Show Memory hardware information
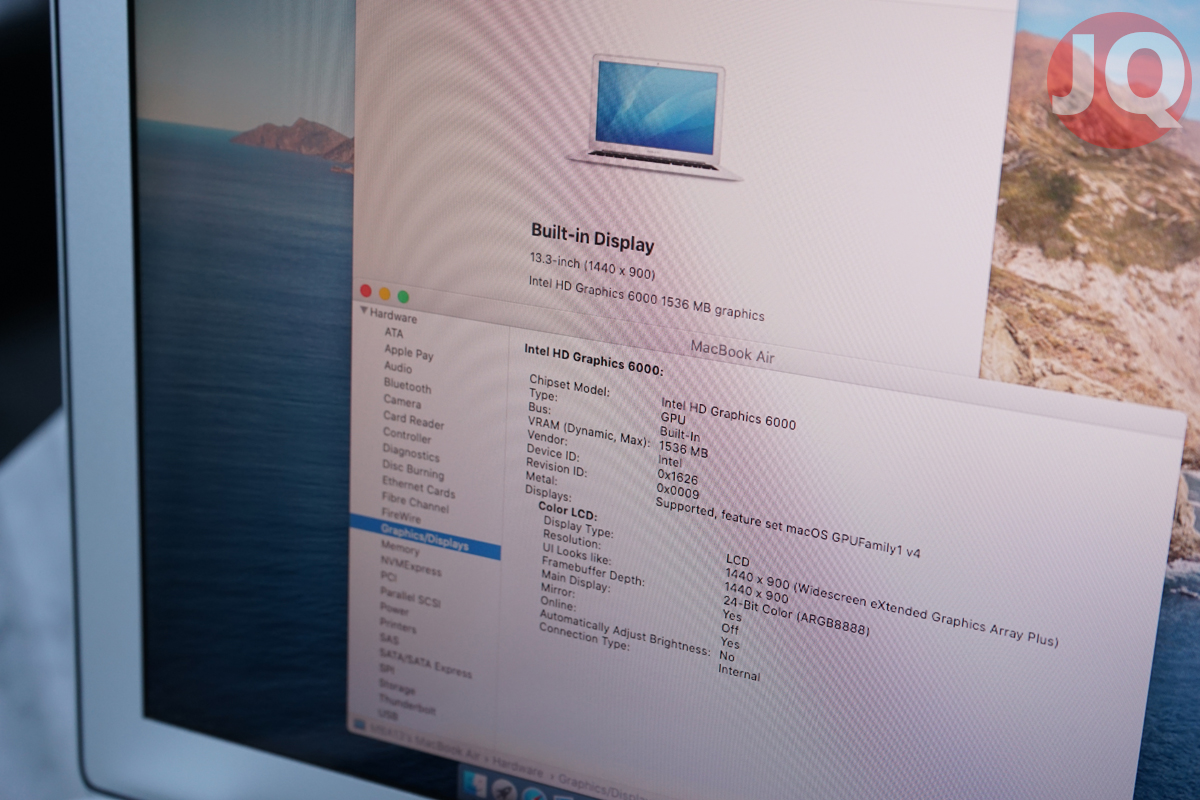 [400, 550]
